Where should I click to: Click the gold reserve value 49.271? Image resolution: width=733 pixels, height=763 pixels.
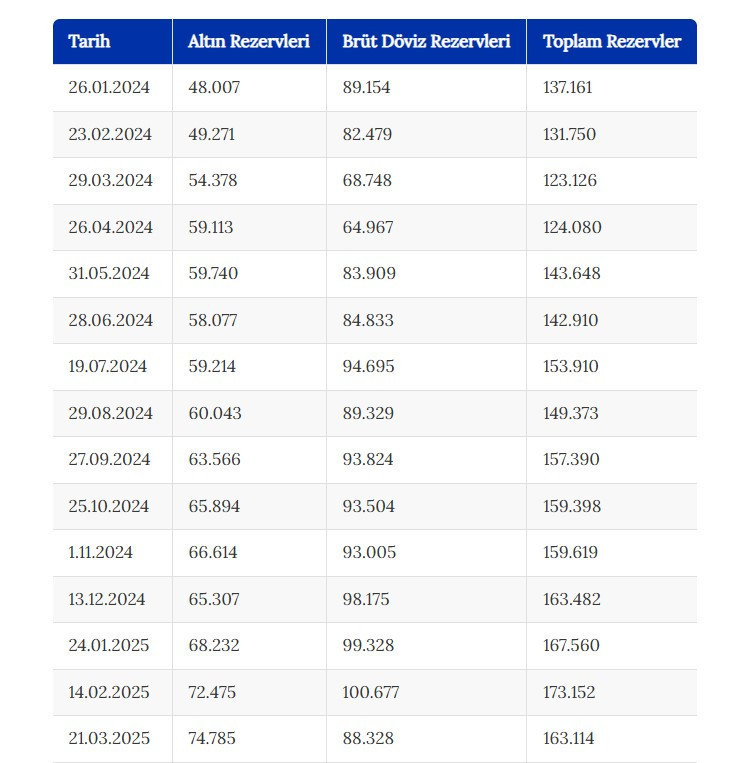[212, 134]
